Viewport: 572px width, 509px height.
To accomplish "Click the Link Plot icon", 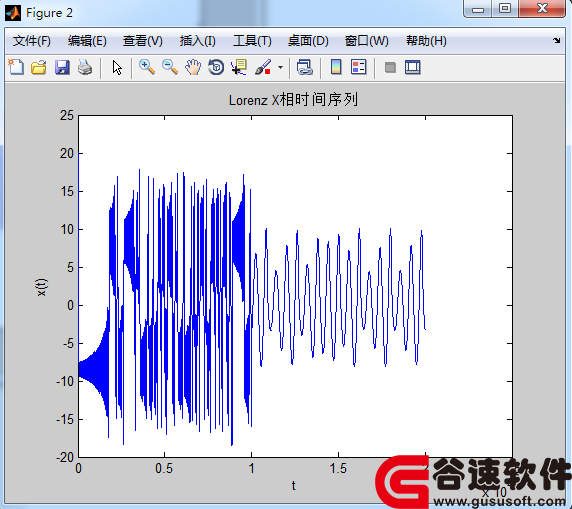I will click(x=305, y=68).
